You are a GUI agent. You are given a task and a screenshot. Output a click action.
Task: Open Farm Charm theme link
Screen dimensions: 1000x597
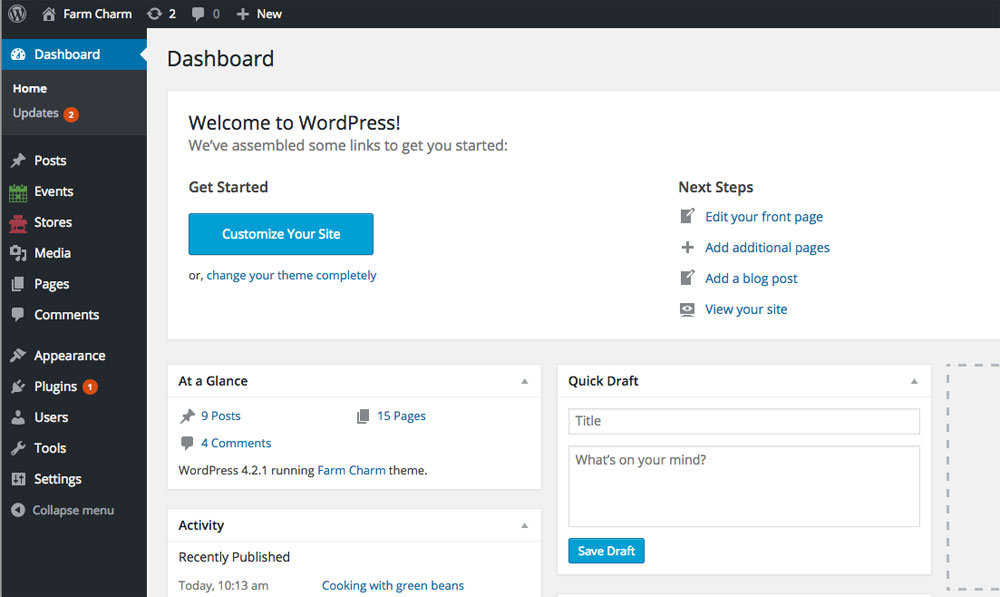click(351, 470)
